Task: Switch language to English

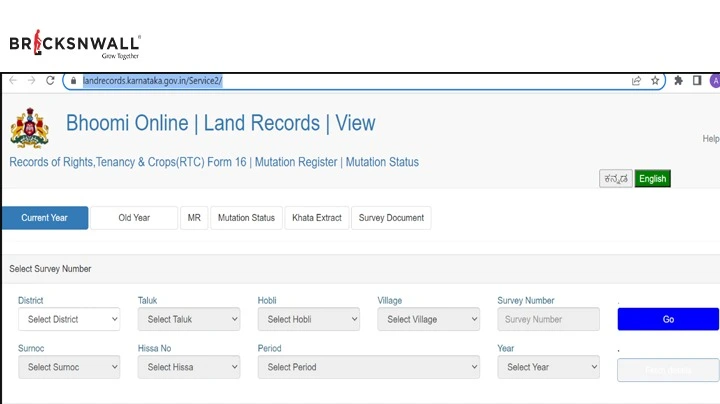Action: click(652, 179)
